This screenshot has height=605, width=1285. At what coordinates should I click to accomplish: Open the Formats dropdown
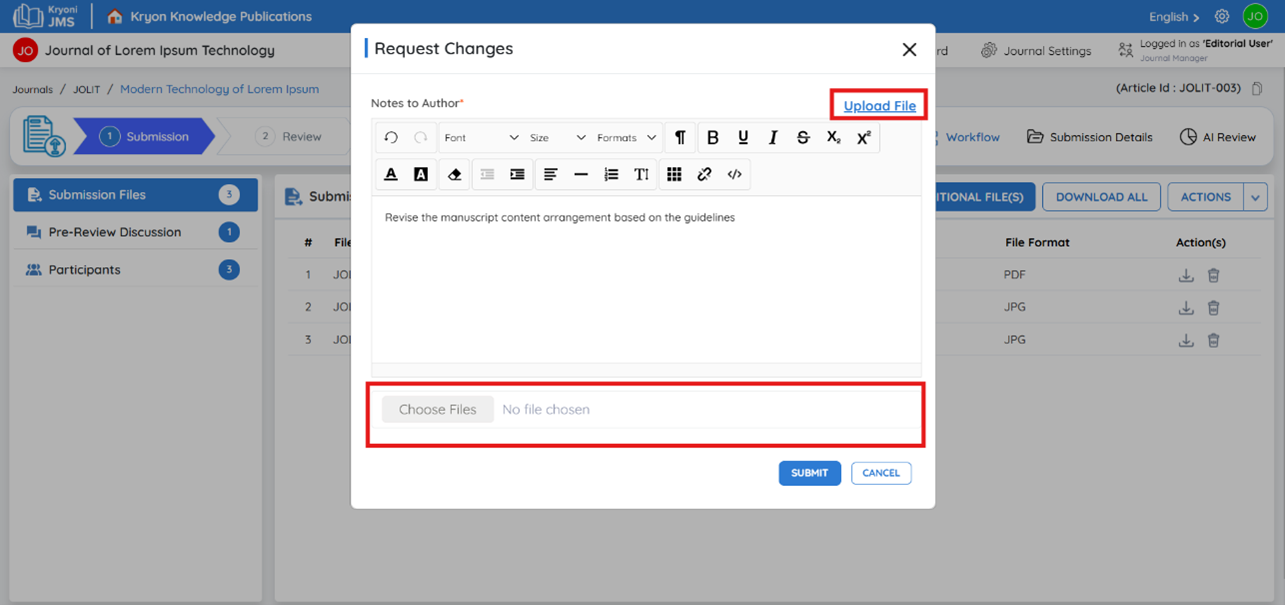(x=626, y=137)
